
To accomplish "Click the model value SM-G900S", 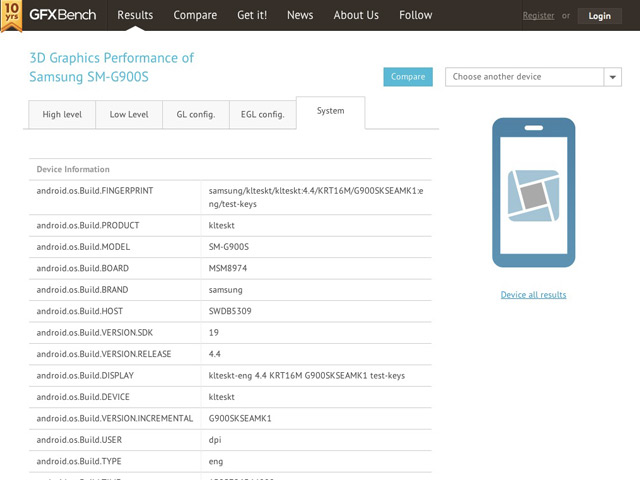I will point(229,247).
